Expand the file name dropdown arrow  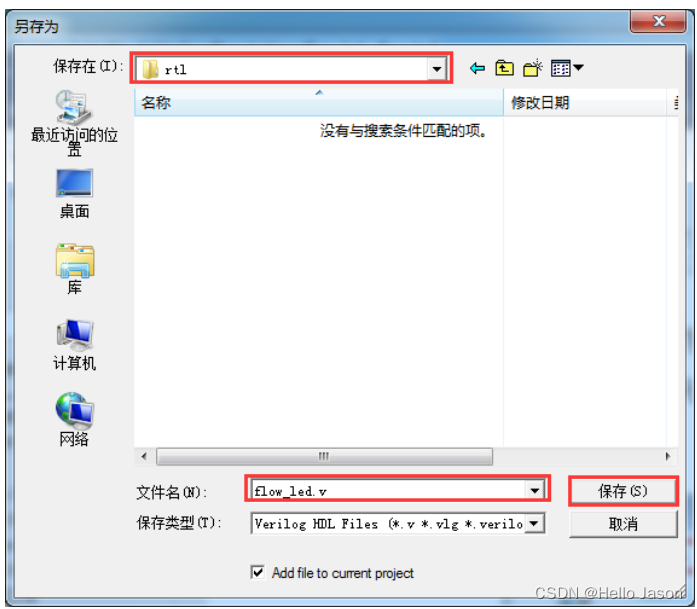point(535,490)
